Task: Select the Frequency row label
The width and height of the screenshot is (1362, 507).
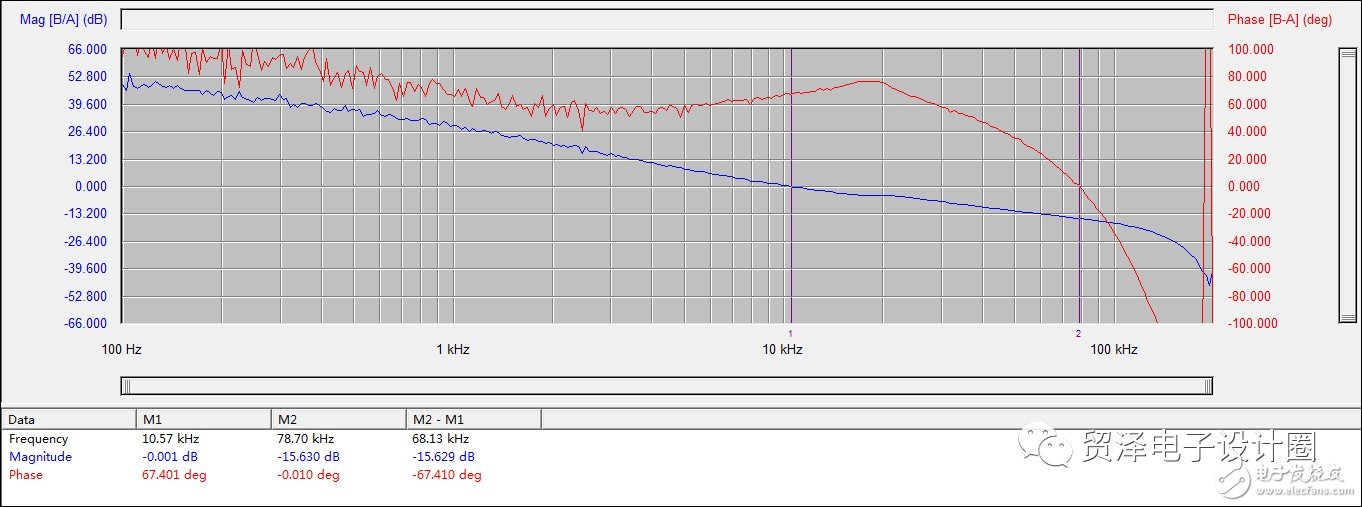Action: (39, 439)
